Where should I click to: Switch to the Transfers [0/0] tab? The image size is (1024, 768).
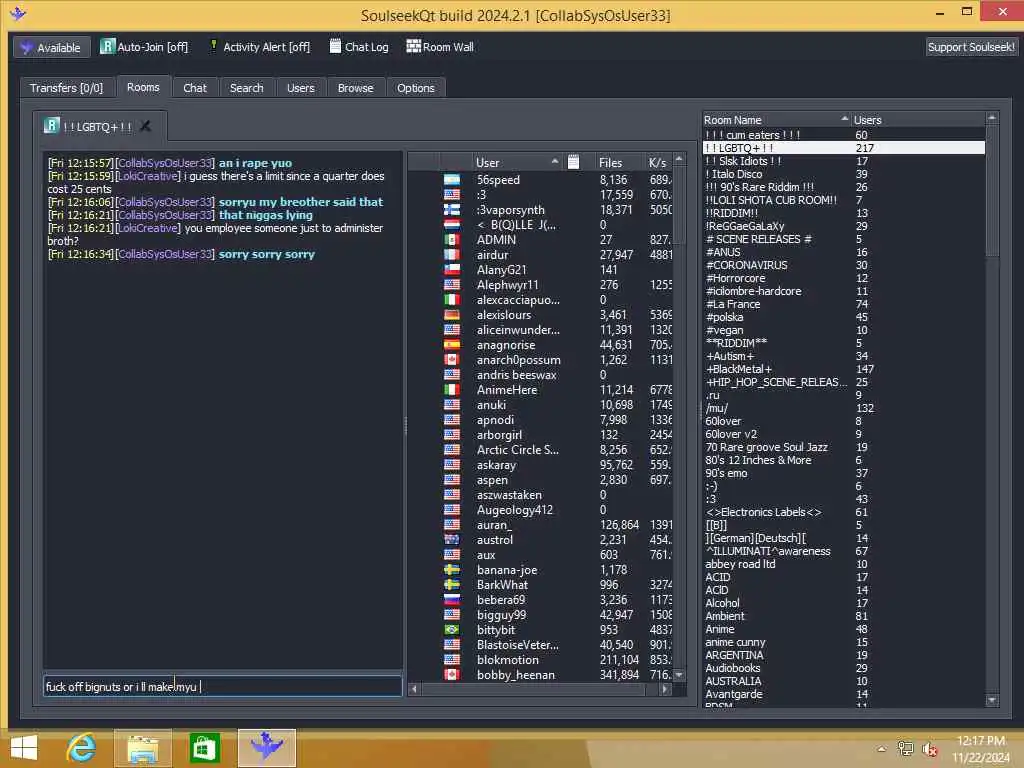coord(66,88)
